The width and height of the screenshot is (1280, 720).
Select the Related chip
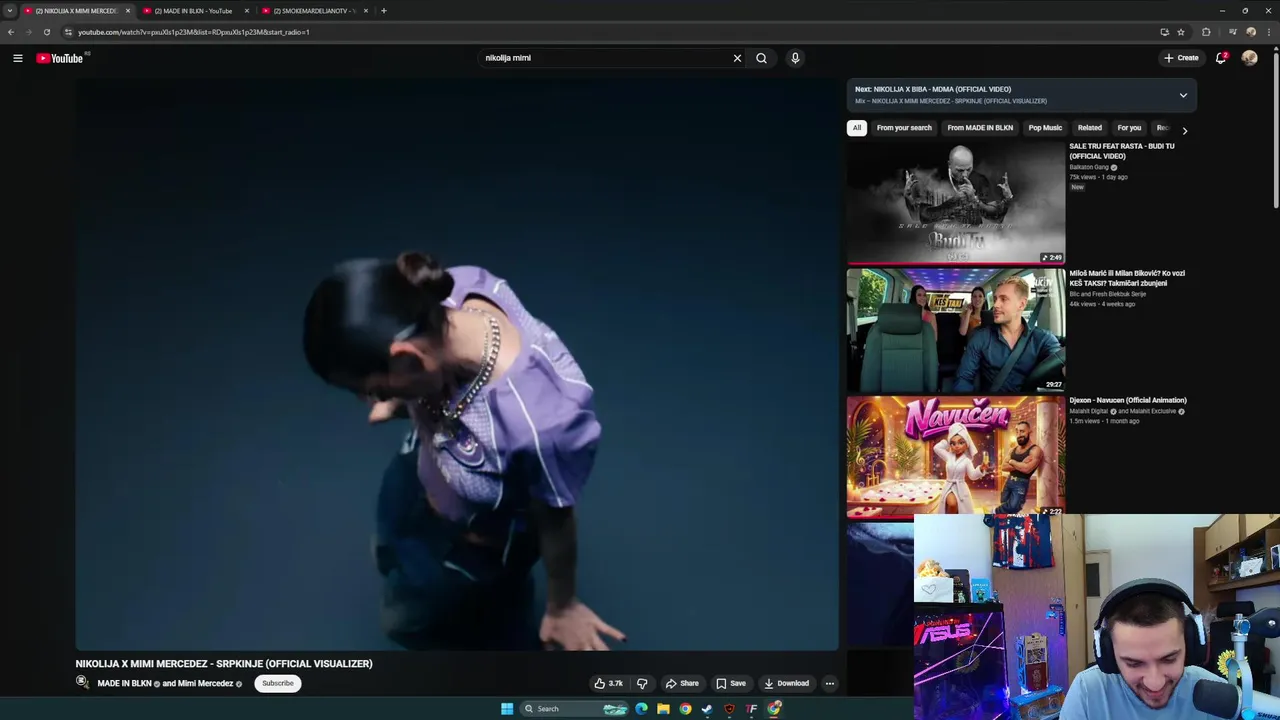(1089, 128)
